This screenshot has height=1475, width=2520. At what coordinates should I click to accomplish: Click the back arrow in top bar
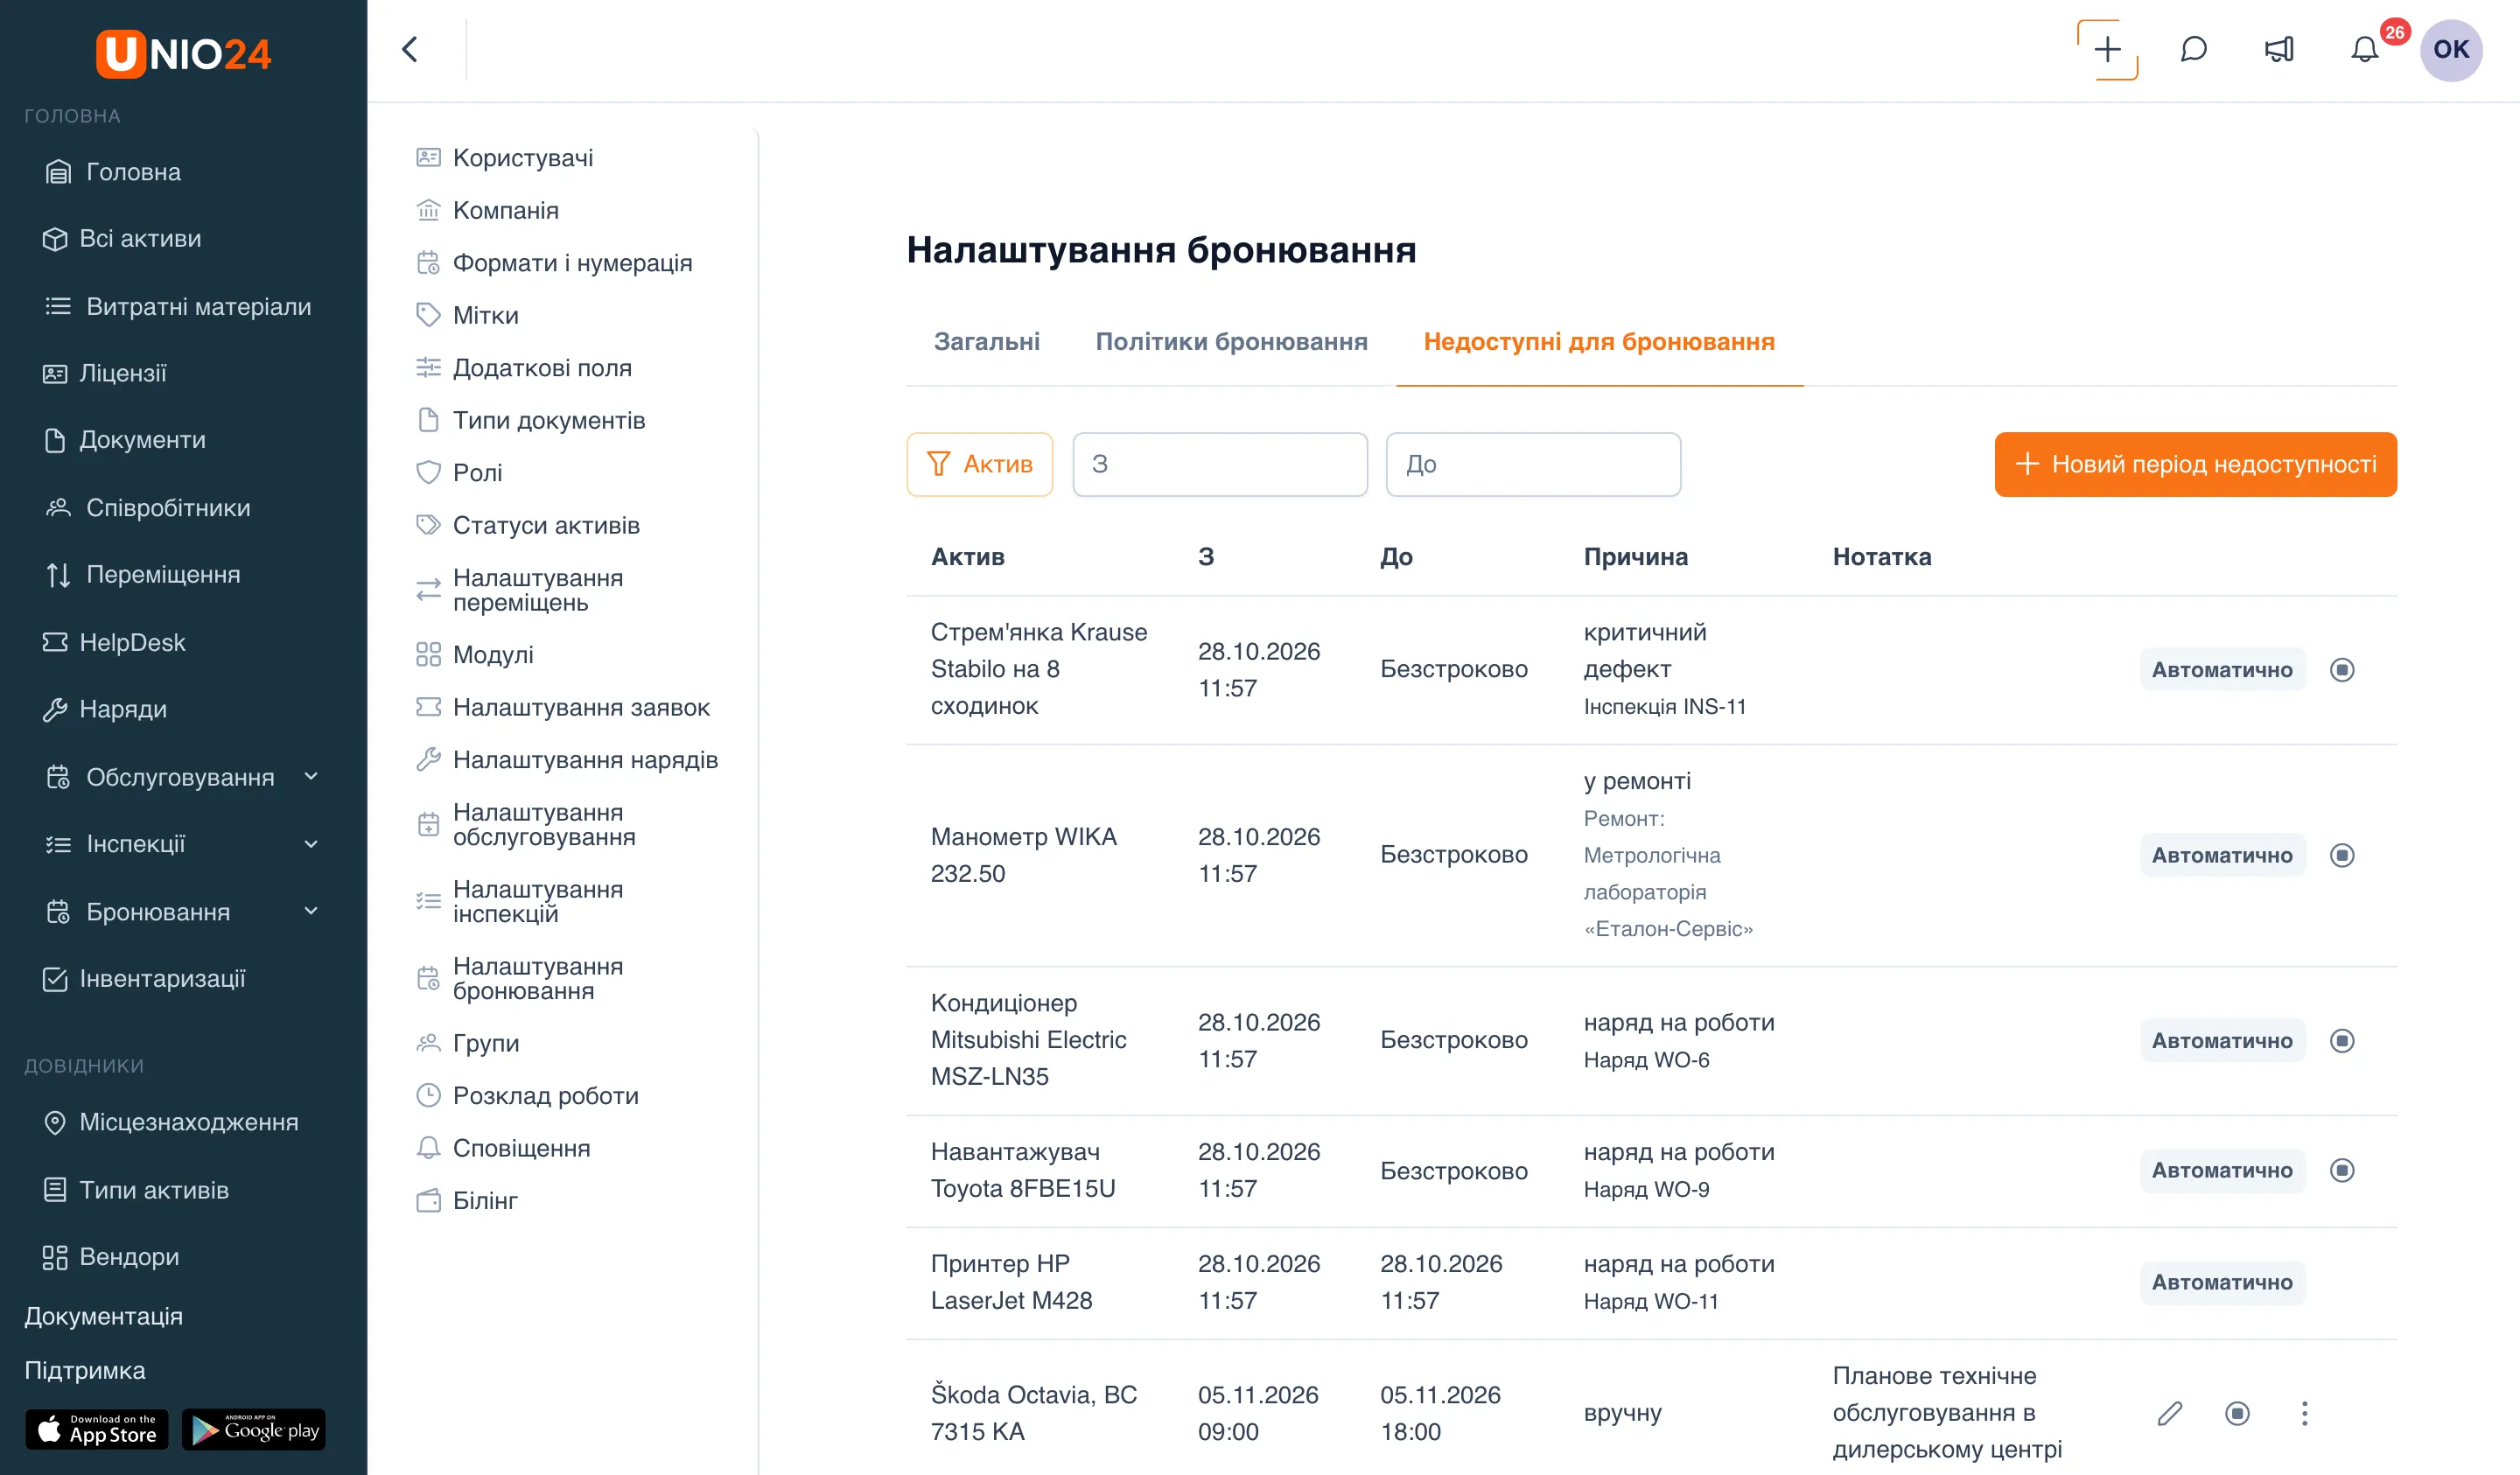(x=410, y=49)
